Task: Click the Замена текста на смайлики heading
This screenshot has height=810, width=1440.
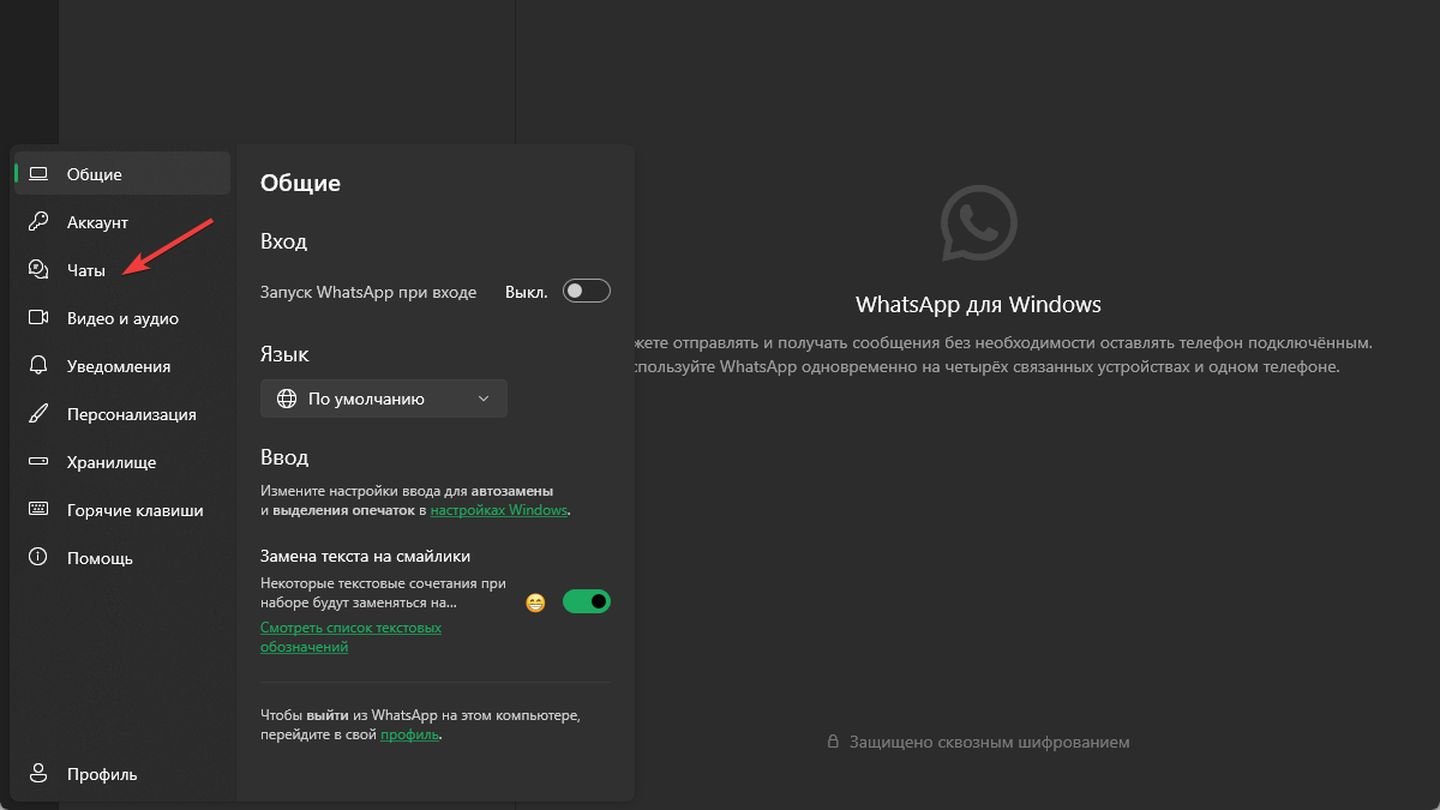Action: (x=365, y=556)
